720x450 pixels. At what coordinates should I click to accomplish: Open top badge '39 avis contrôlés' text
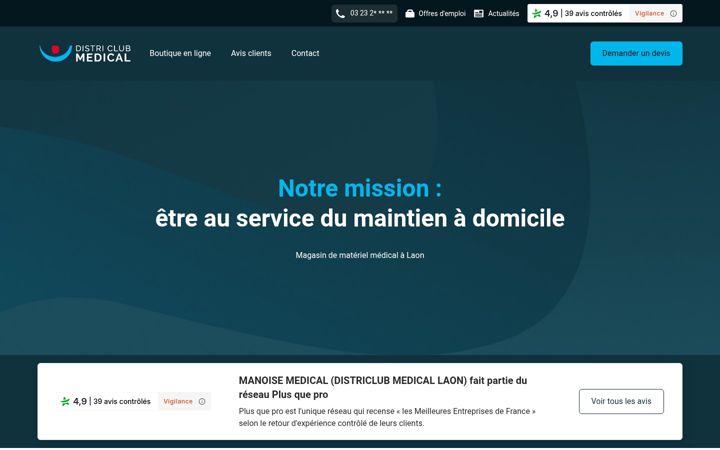593,14
